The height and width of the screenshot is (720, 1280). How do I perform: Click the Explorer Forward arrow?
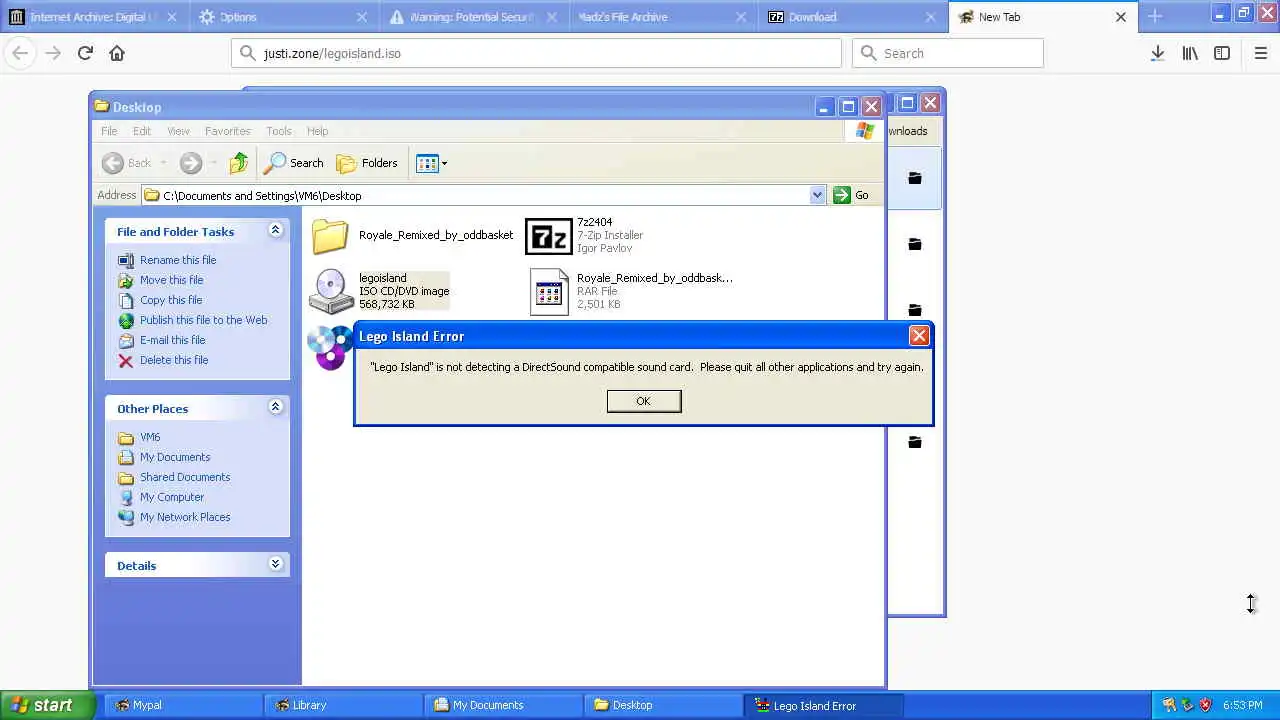190,163
